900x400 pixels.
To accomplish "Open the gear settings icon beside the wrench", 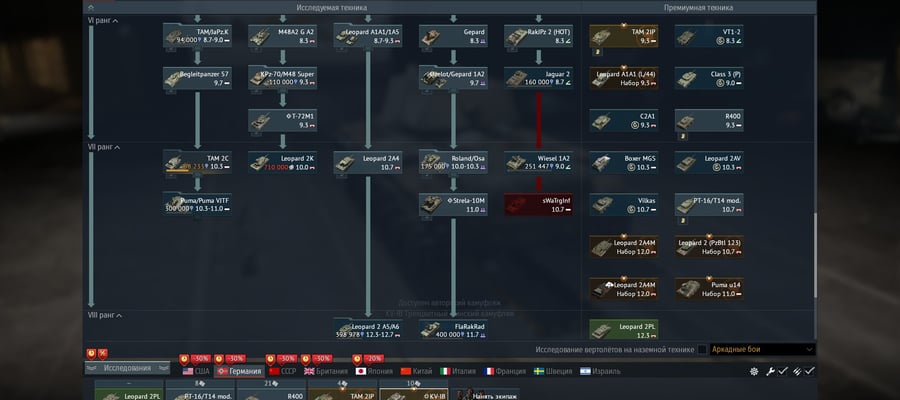I will coord(754,371).
